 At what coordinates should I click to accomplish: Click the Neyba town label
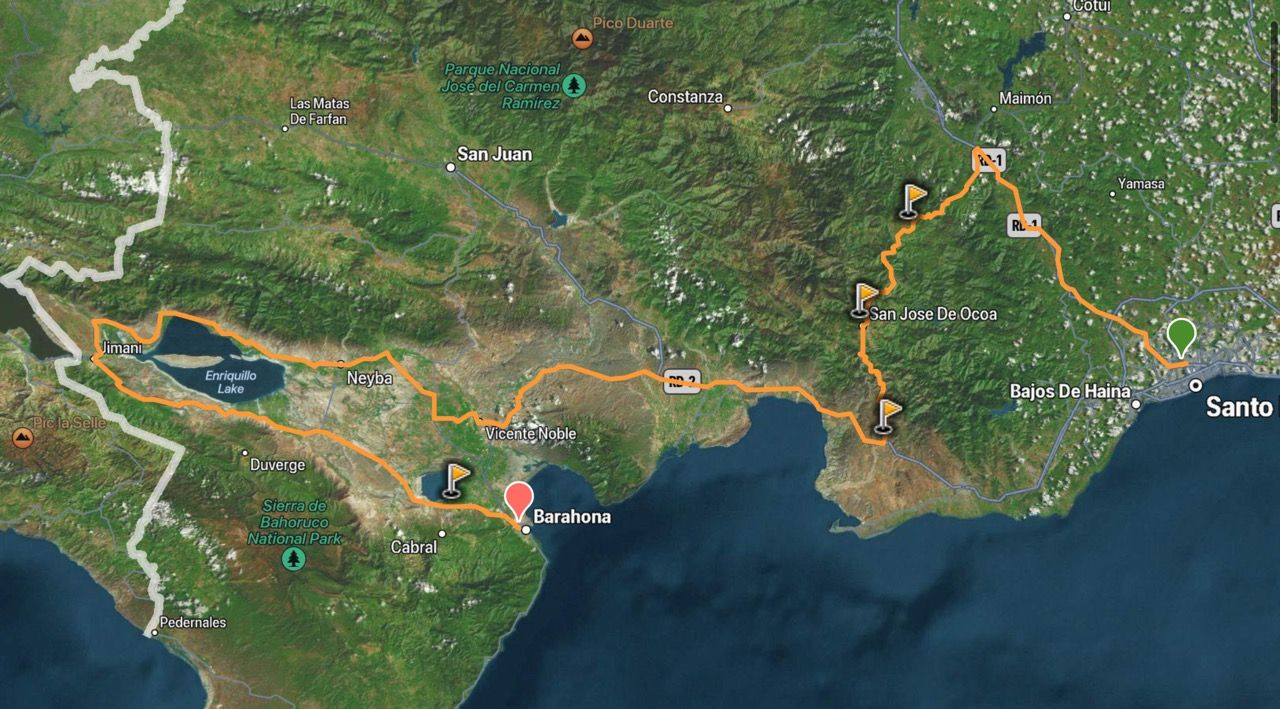click(368, 379)
